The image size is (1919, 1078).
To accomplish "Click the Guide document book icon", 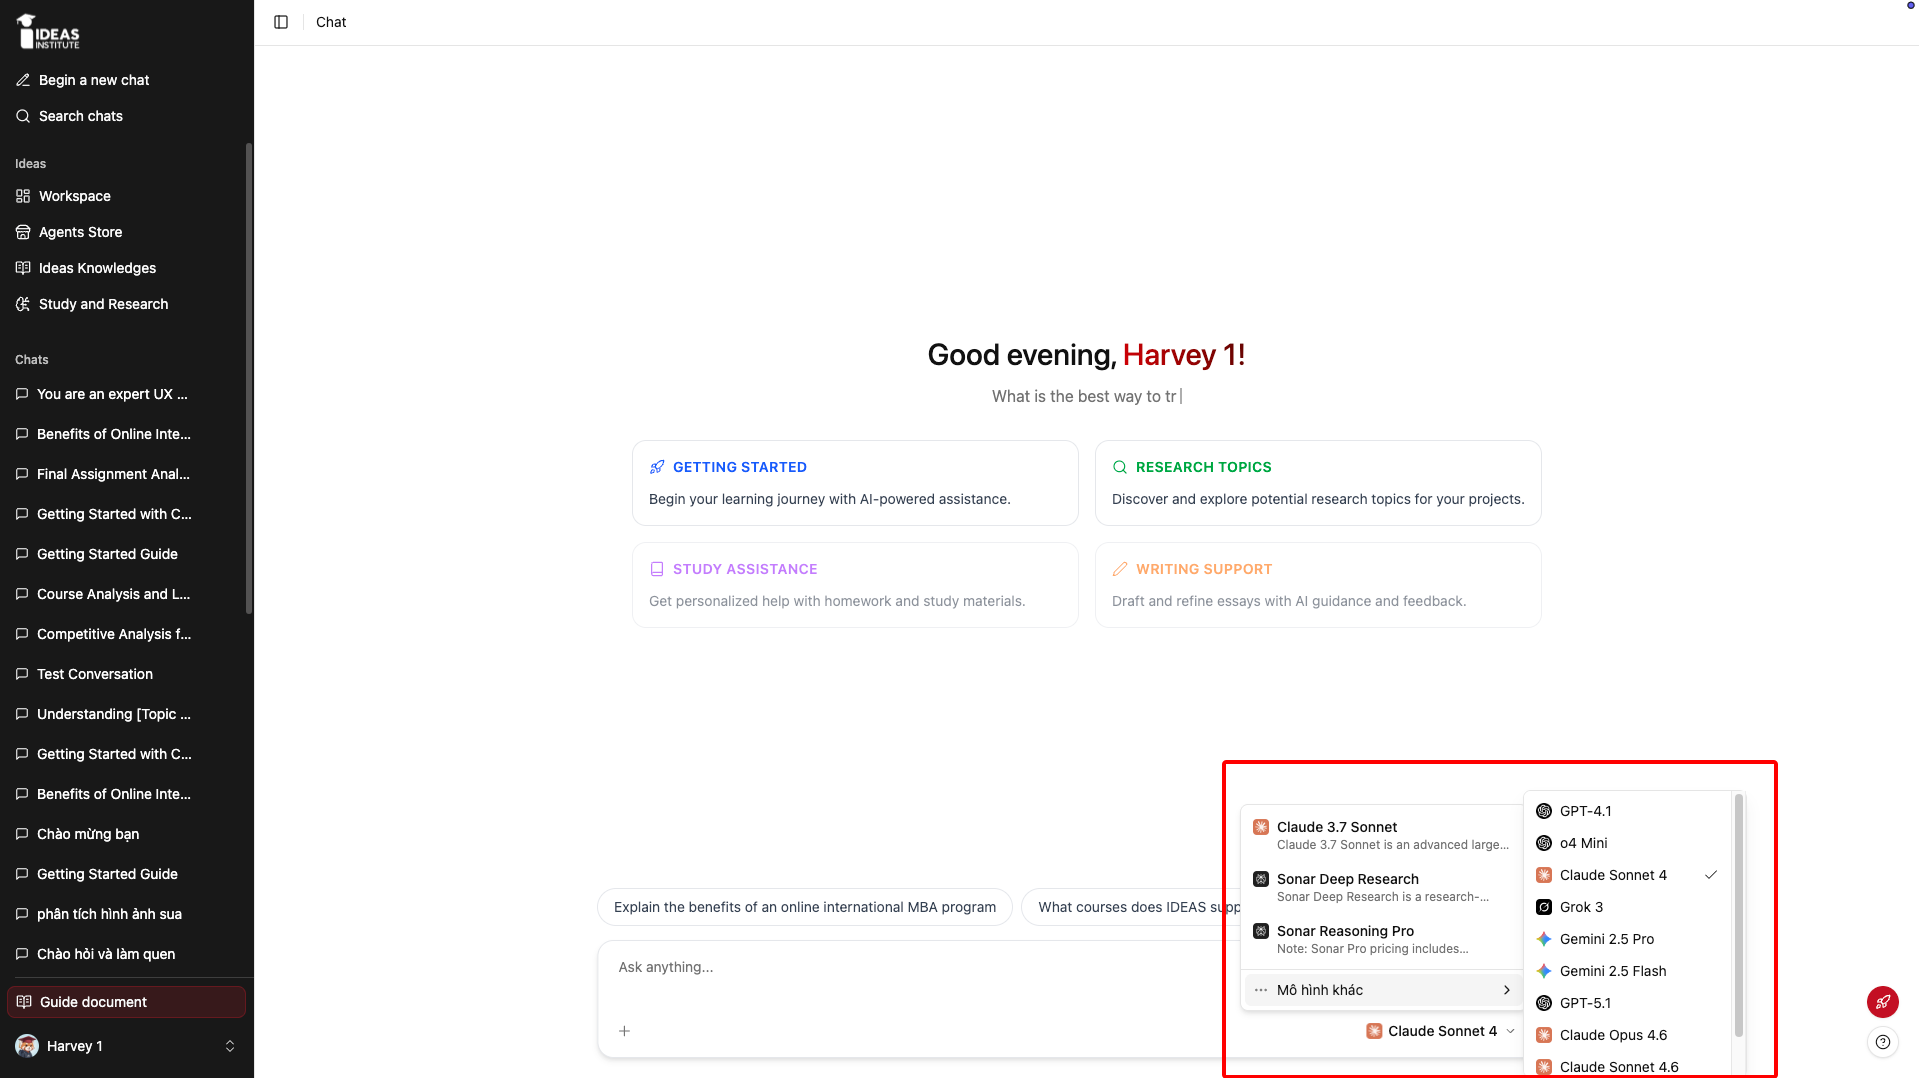I will [x=24, y=1002].
